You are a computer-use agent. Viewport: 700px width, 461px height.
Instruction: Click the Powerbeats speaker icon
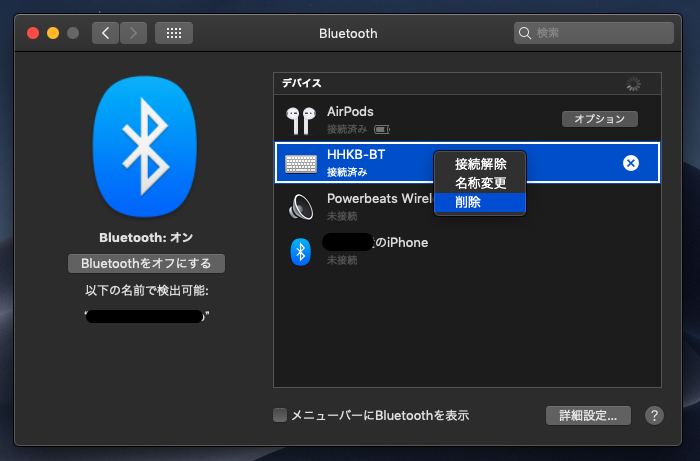[x=301, y=208]
